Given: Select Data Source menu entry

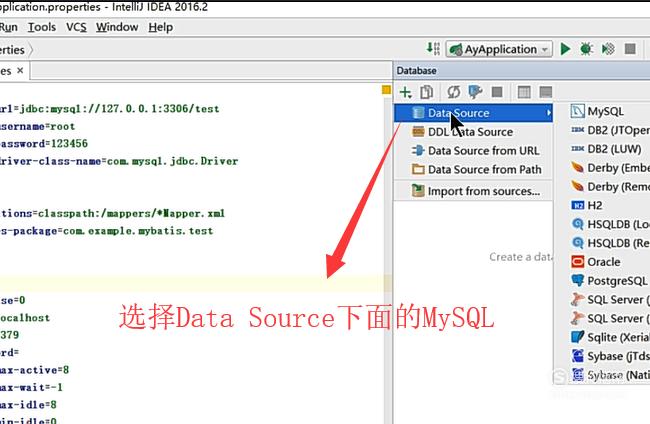Looking at the screenshot, I should (473, 113).
